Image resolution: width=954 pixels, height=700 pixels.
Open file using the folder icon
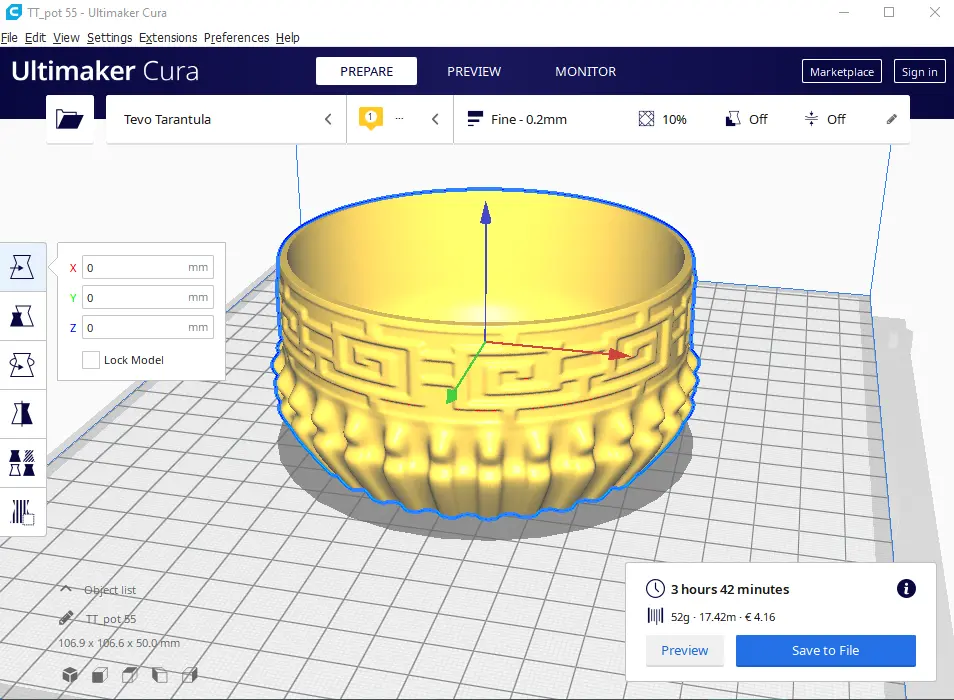point(69,119)
